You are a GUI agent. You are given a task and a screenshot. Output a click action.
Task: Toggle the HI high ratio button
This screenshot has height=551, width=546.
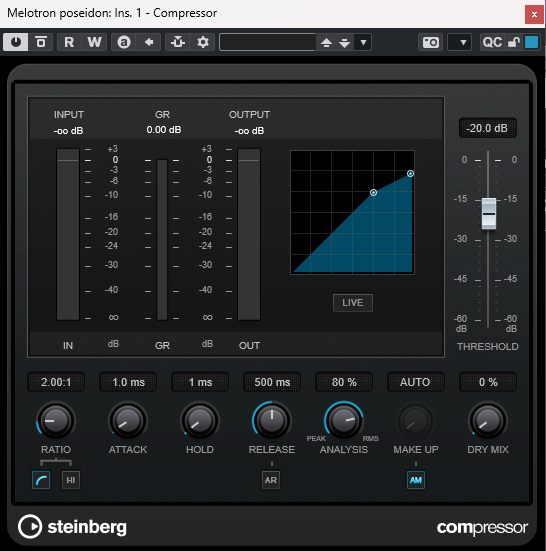coord(71,480)
